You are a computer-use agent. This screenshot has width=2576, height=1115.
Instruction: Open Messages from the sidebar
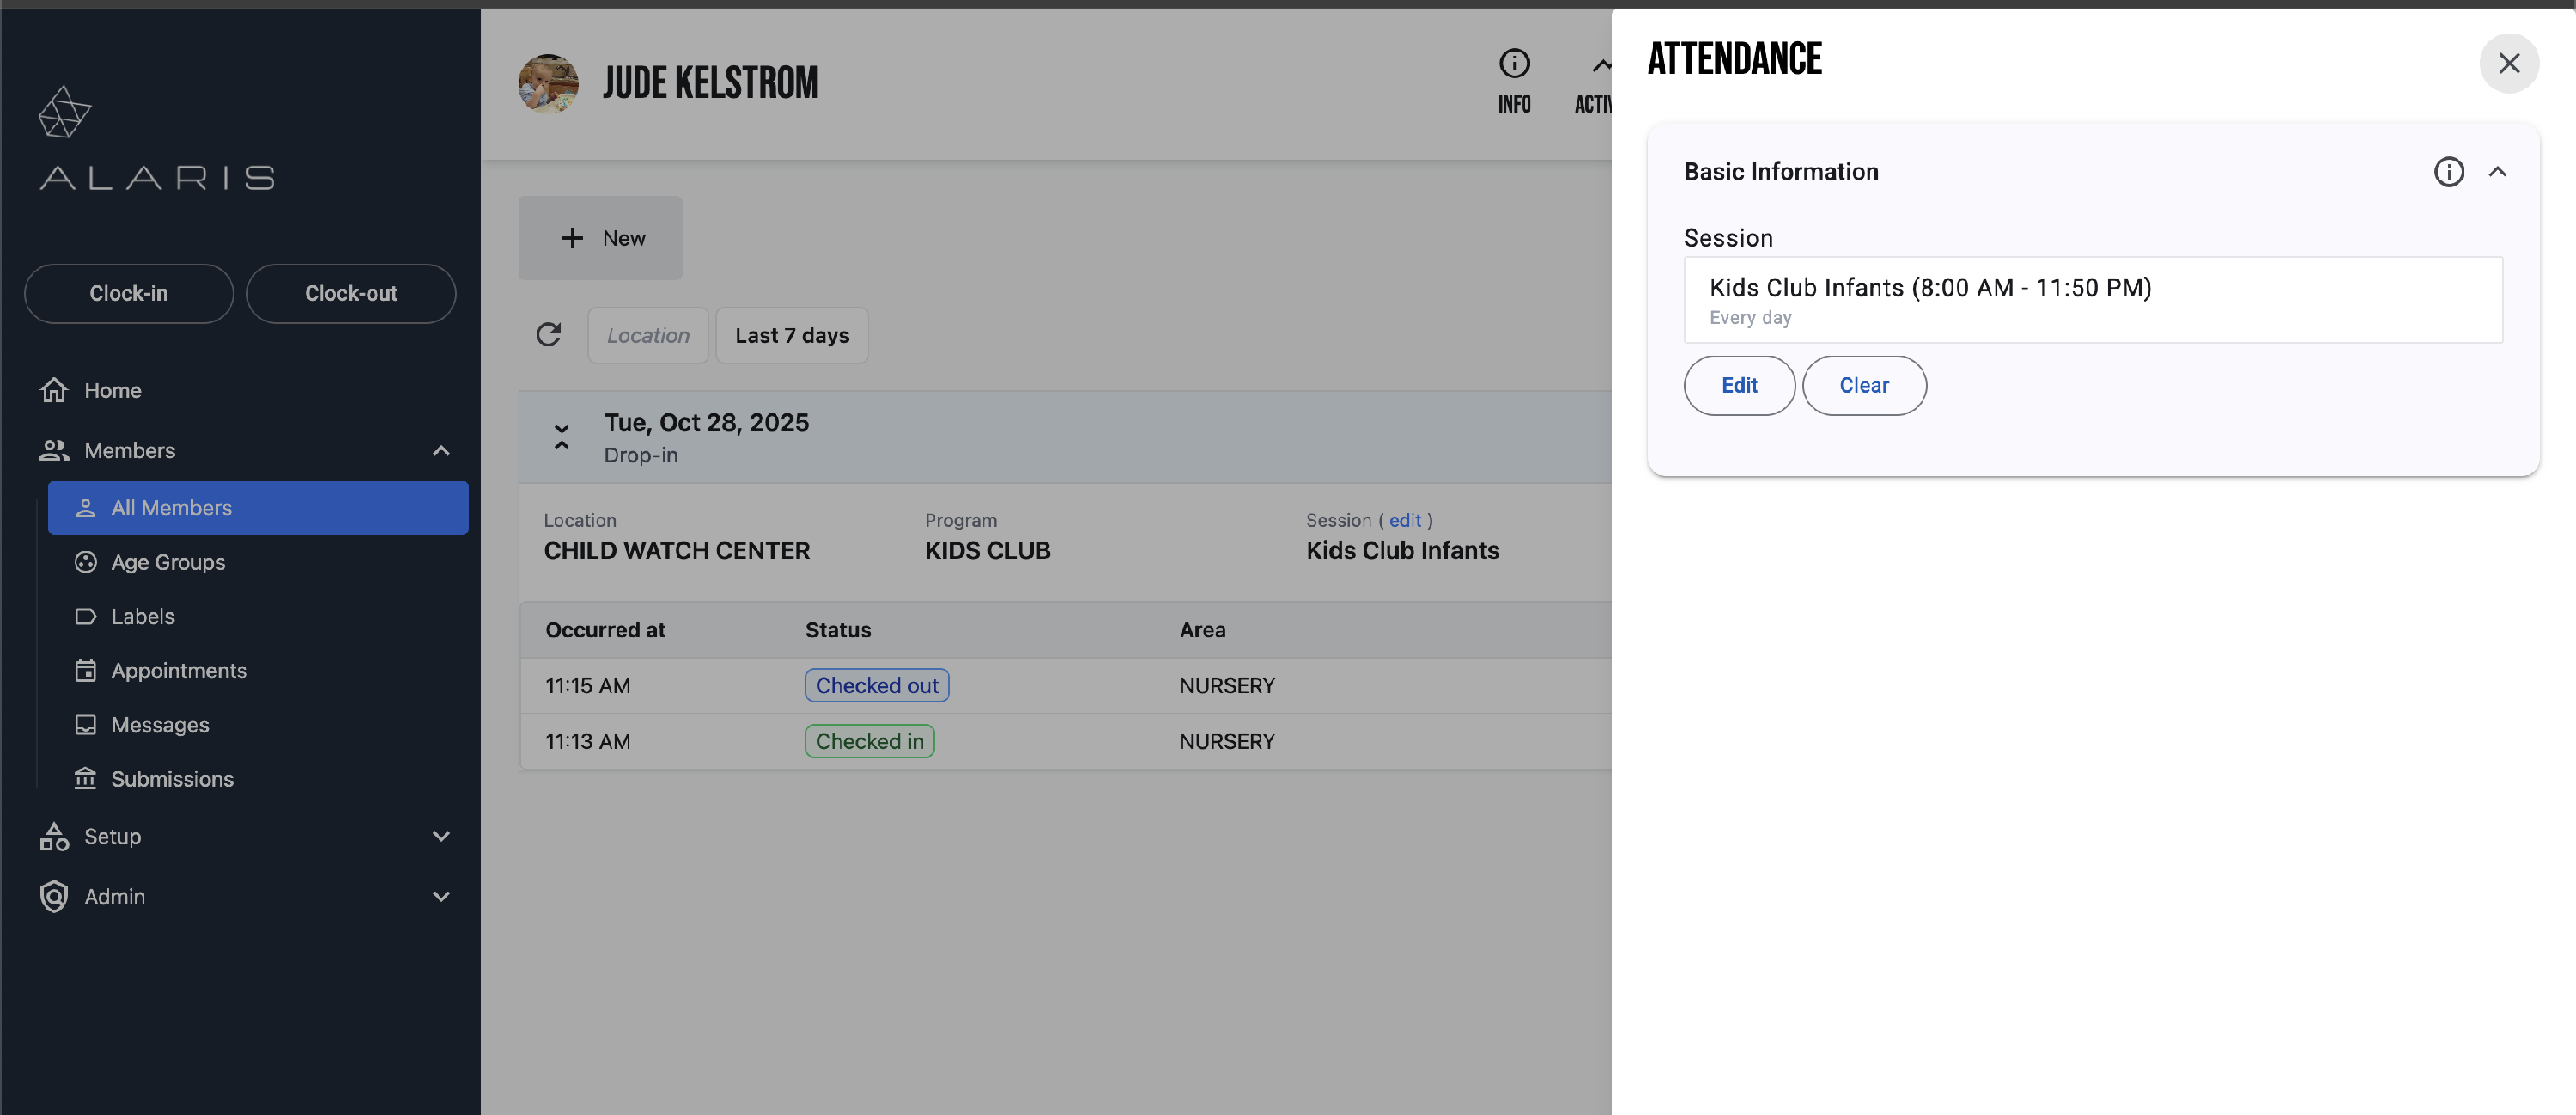(160, 724)
